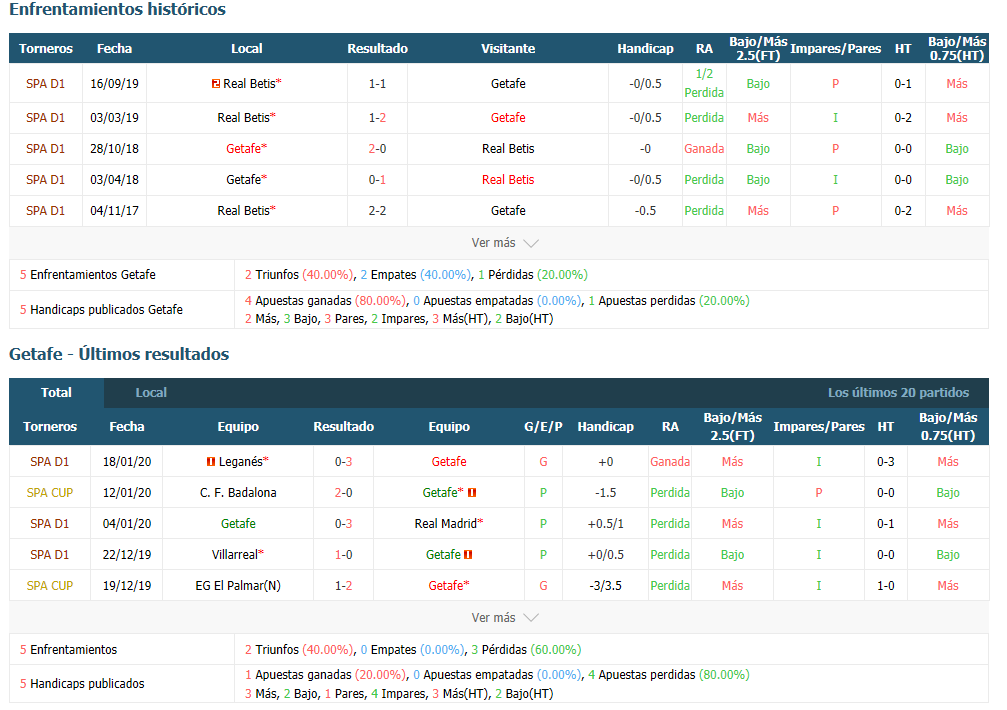Click the red card icon in the C. F. Badalona row
The height and width of the screenshot is (710, 1007).
pyautogui.click(x=472, y=492)
